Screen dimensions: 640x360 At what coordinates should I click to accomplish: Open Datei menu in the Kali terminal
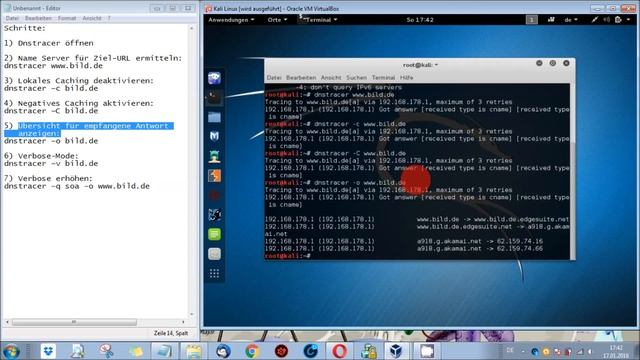[274, 78]
